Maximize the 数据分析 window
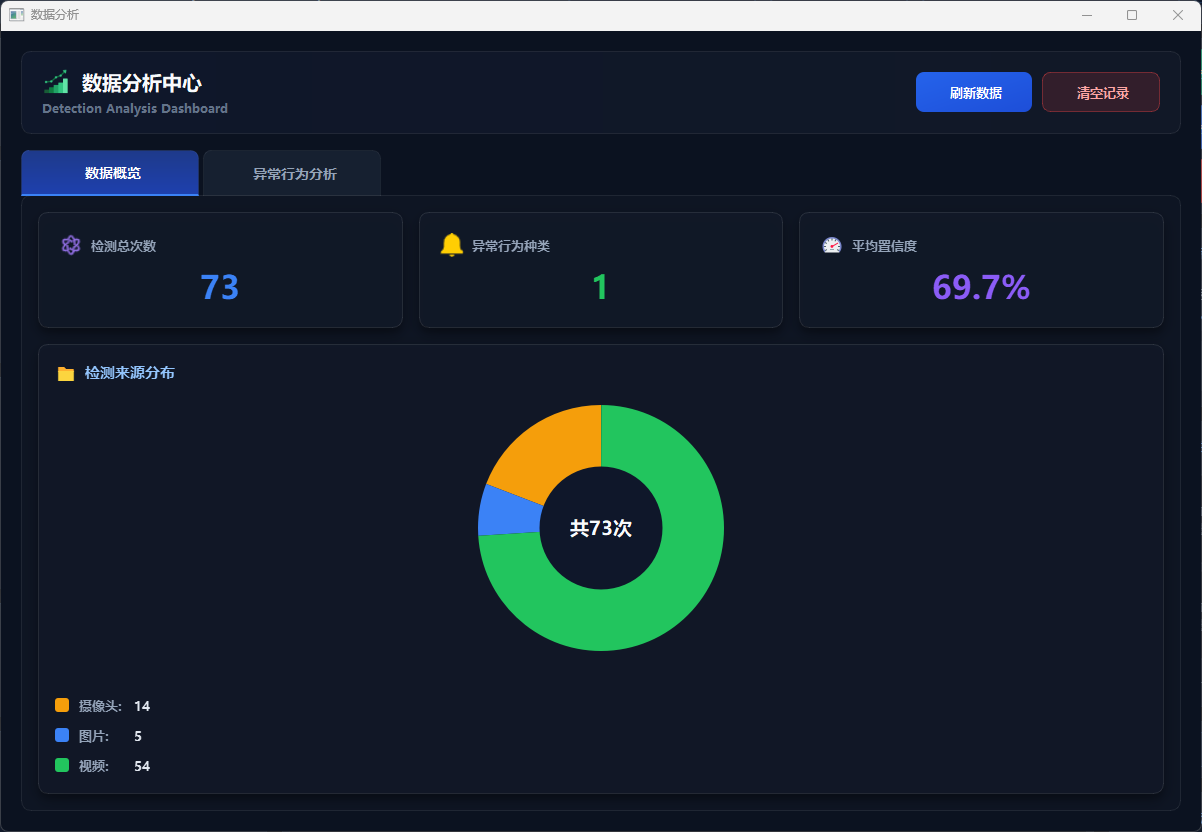This screenshot has height=832, width=1202. pyautogui.click(x=1132, y=15)
